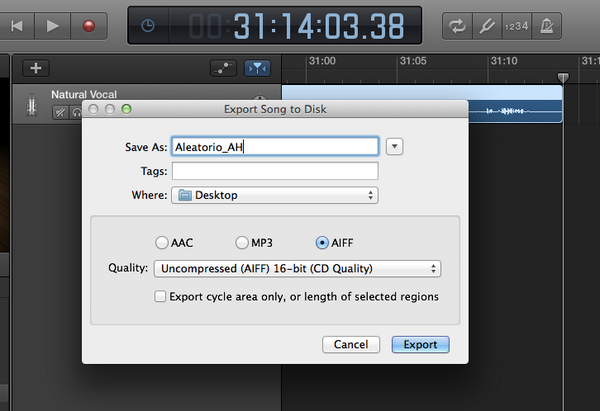This screenshot has width=600, height=411.
Task: Start playback with the play button
Action: click(x=52, y=26)
